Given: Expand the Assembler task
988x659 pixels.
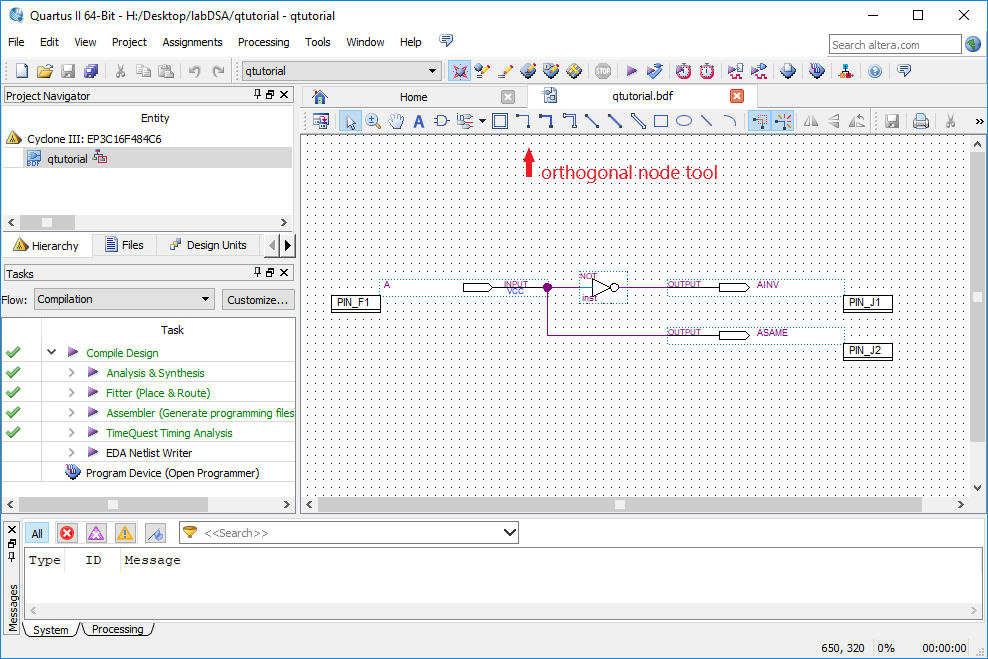Looking at the screenshot, I should 71,413.
